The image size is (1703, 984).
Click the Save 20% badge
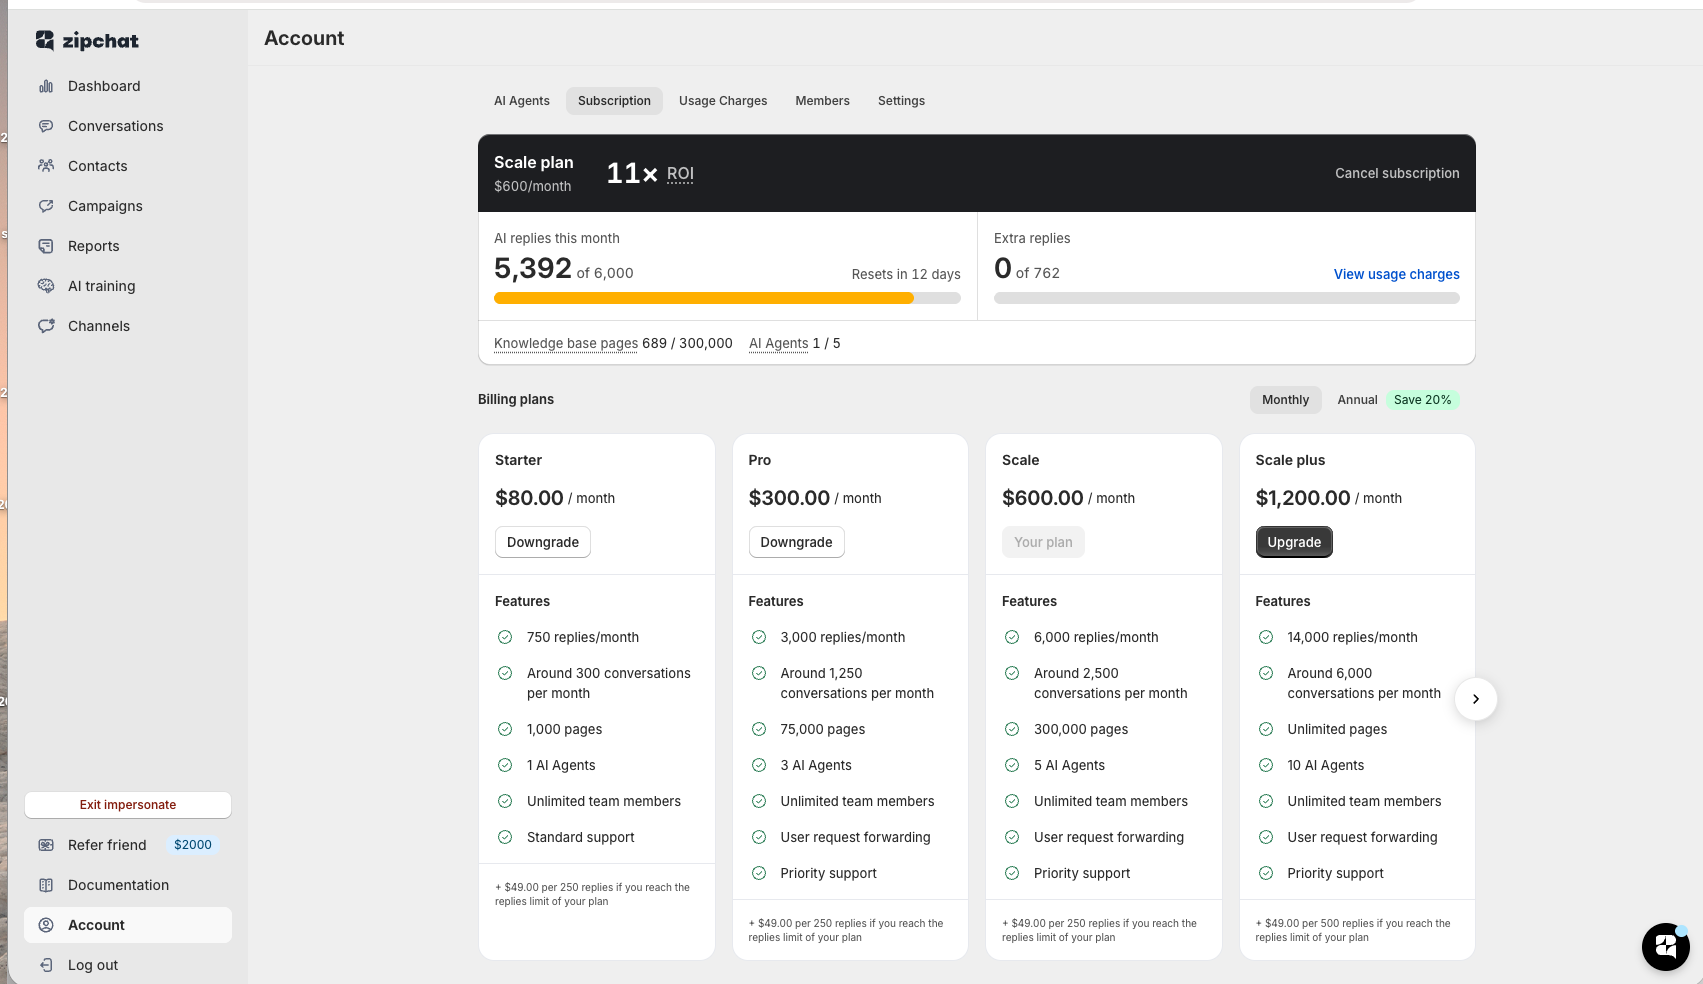(x=1422, y=400)
